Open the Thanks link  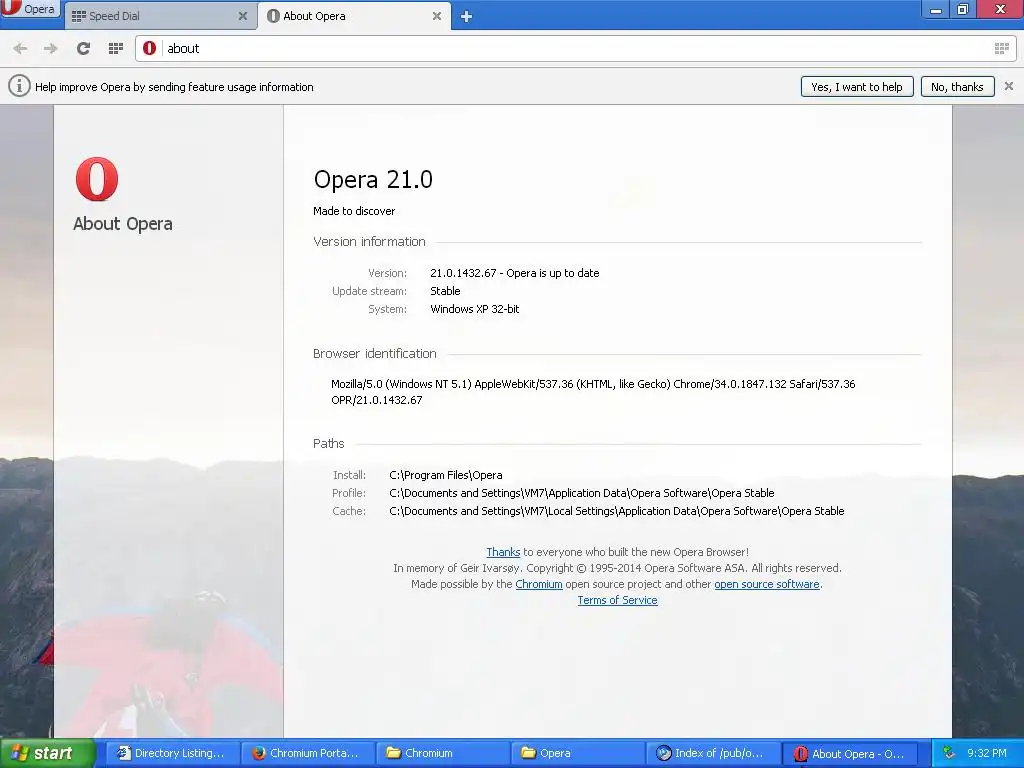(503, 552)
